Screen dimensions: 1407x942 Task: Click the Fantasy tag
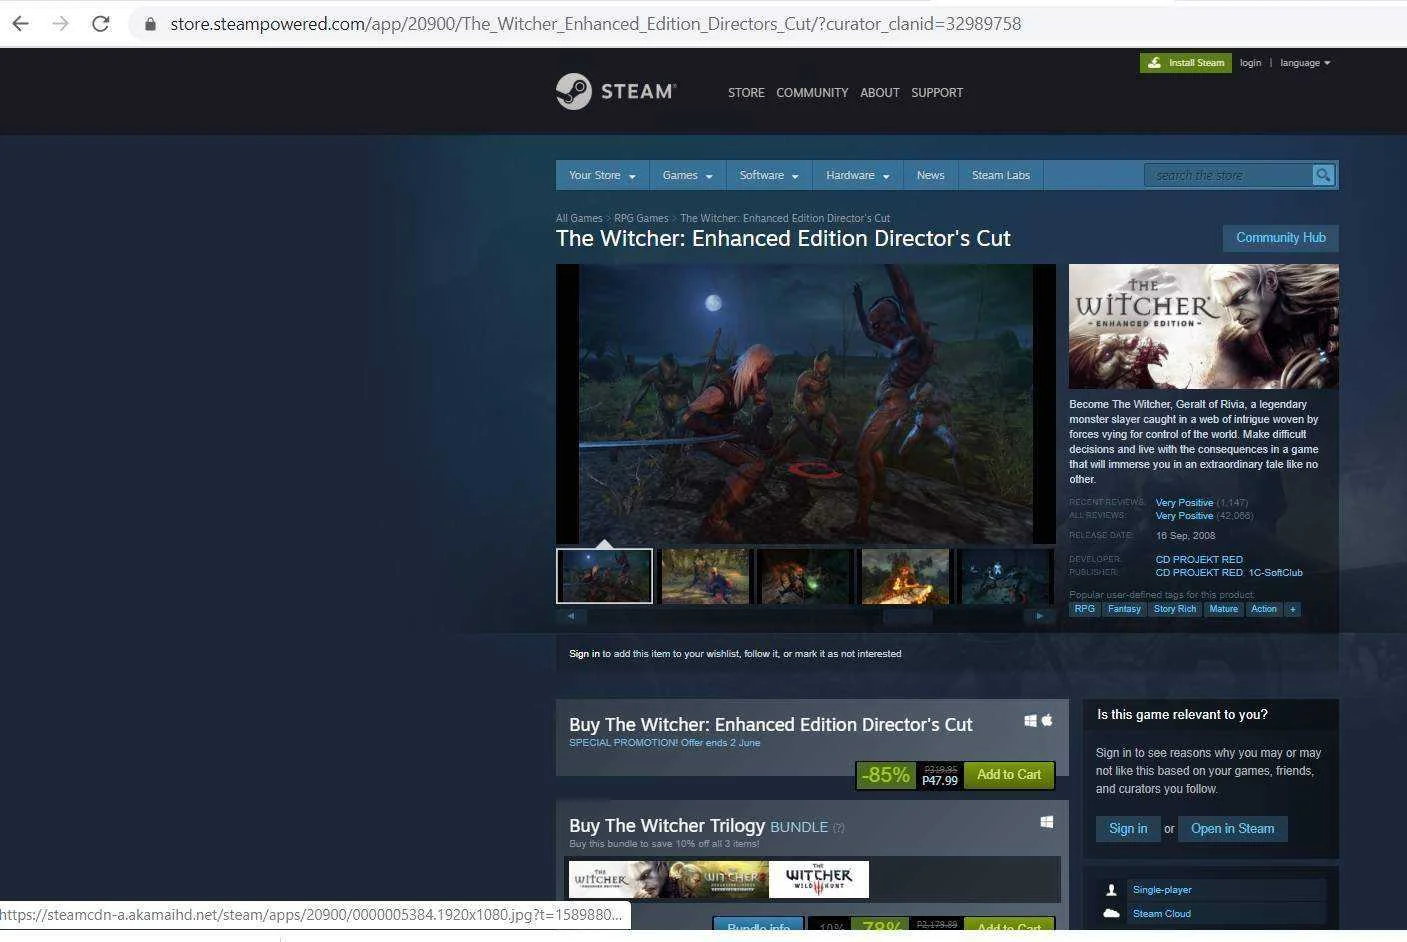[1124, 609]
